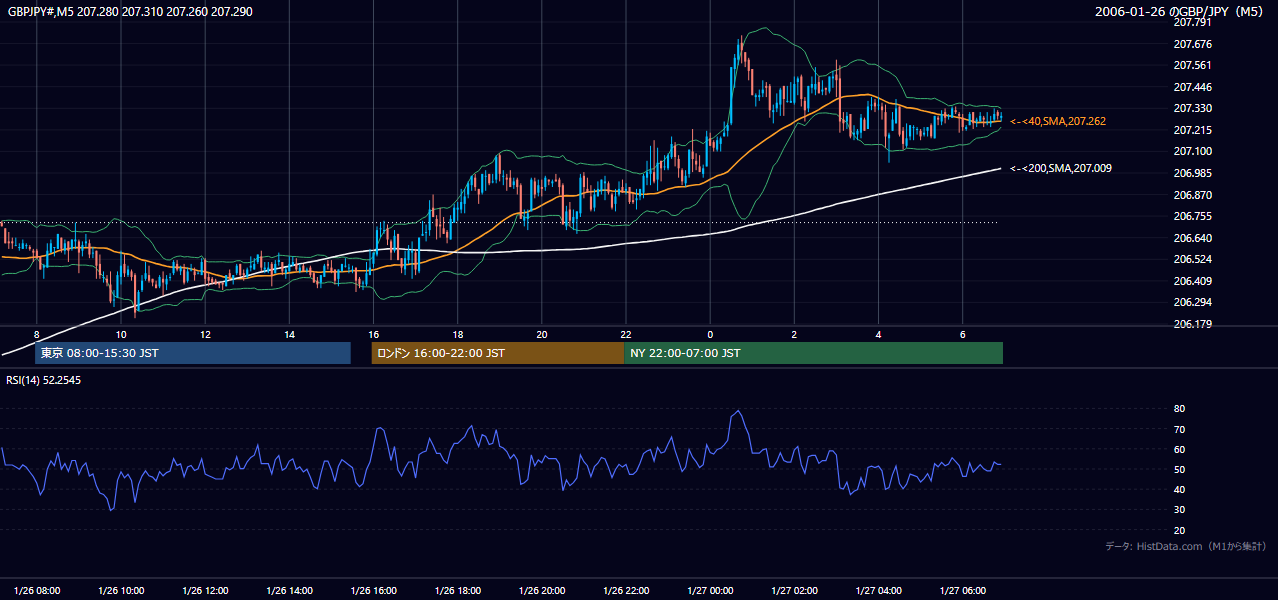Click price level 207.561 on the axis
Image resolution: width=1278 pixels, height=600 pixels.
point(1192,65)
